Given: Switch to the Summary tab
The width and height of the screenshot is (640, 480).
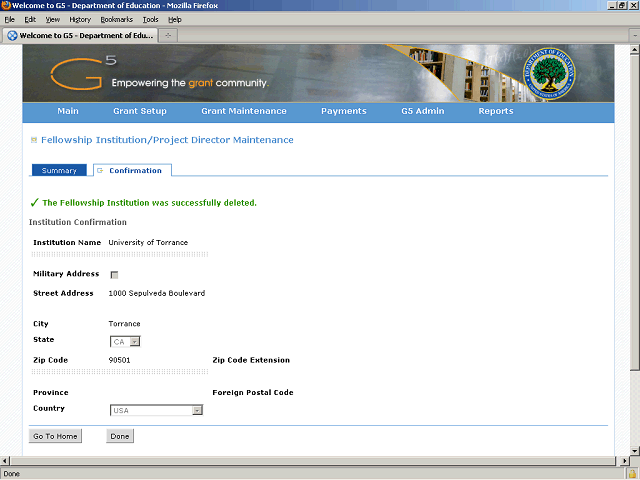Looking at the screenshot, I should (x=59, y=170).
